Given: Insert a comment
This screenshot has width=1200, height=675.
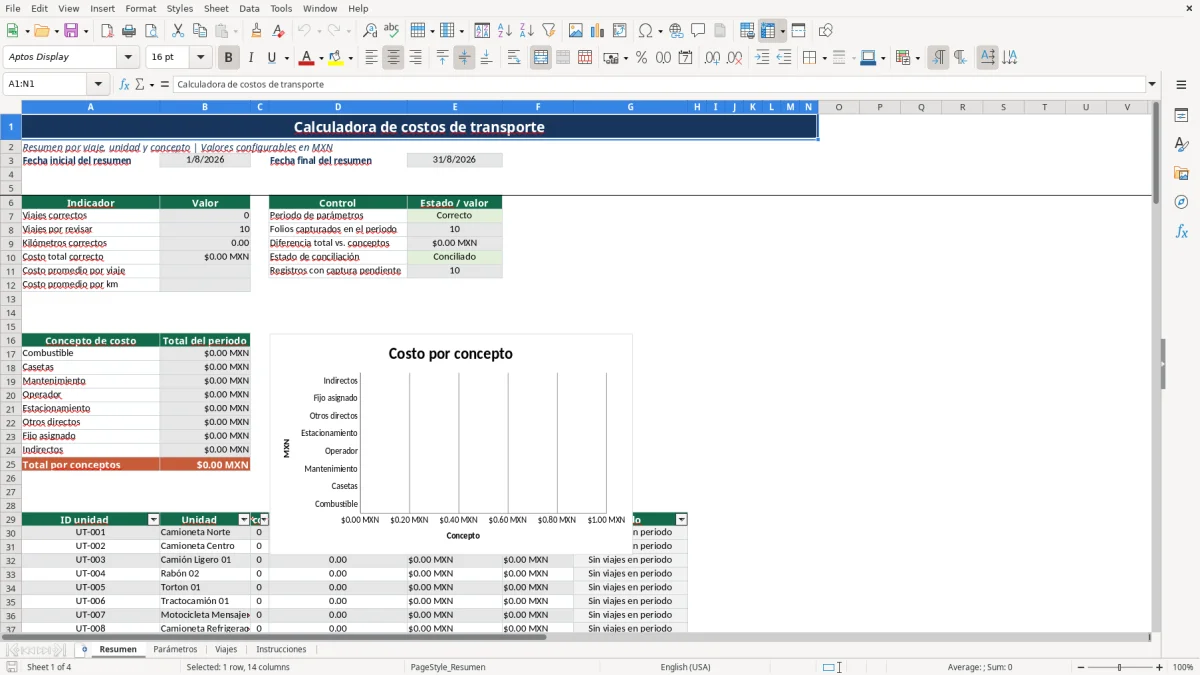Looking at the screenshot, I should tap(698, 31).
